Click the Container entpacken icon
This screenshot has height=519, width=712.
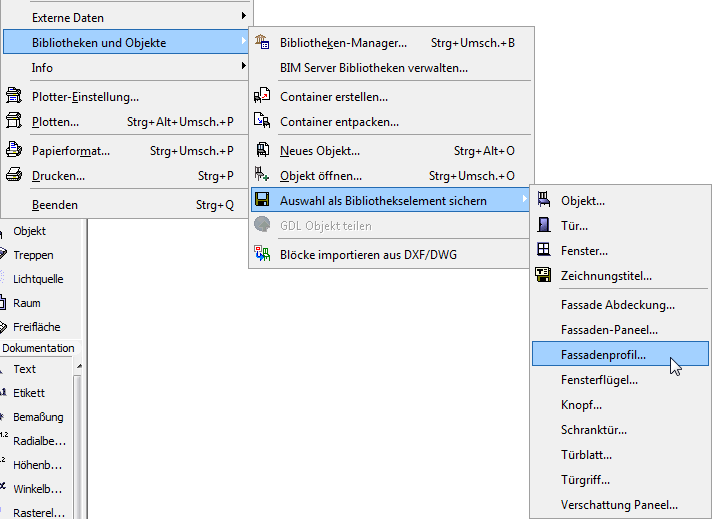pyautogui.click(x=263, y=122)
